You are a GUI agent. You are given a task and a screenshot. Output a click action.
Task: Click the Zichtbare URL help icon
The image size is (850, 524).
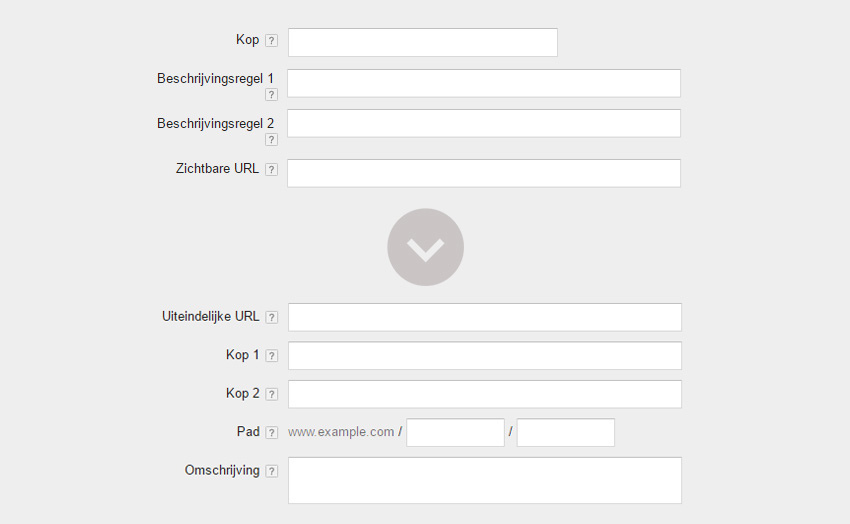[x=272, y=169]
